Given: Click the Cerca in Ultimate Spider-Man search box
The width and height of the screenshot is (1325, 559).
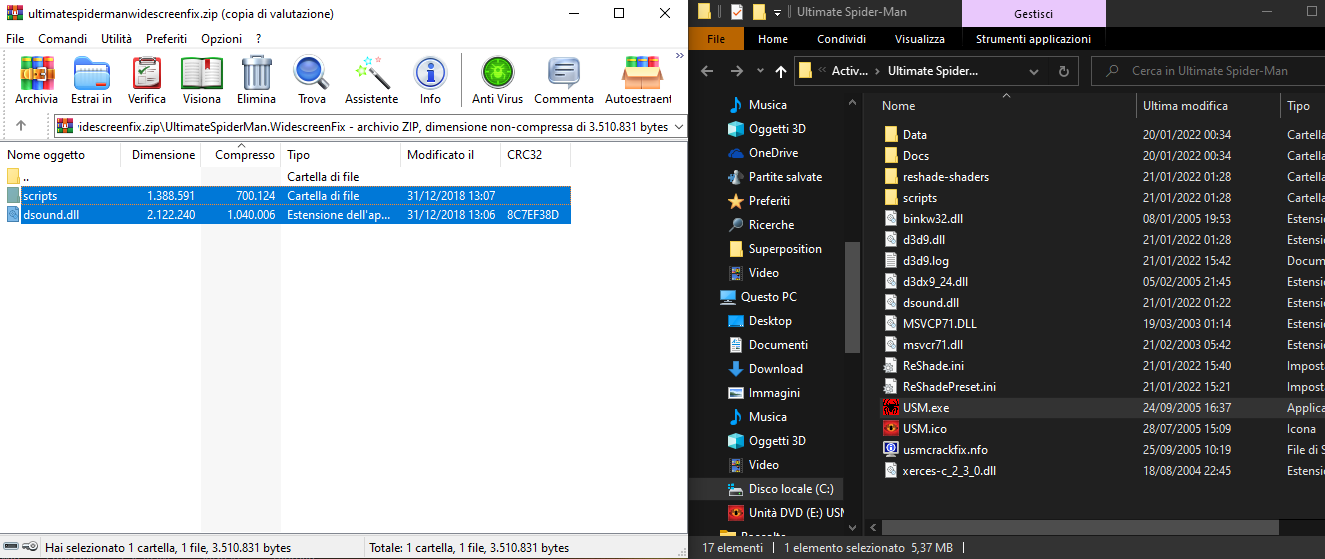Looking at the screenshot, I should point(1206,71).
